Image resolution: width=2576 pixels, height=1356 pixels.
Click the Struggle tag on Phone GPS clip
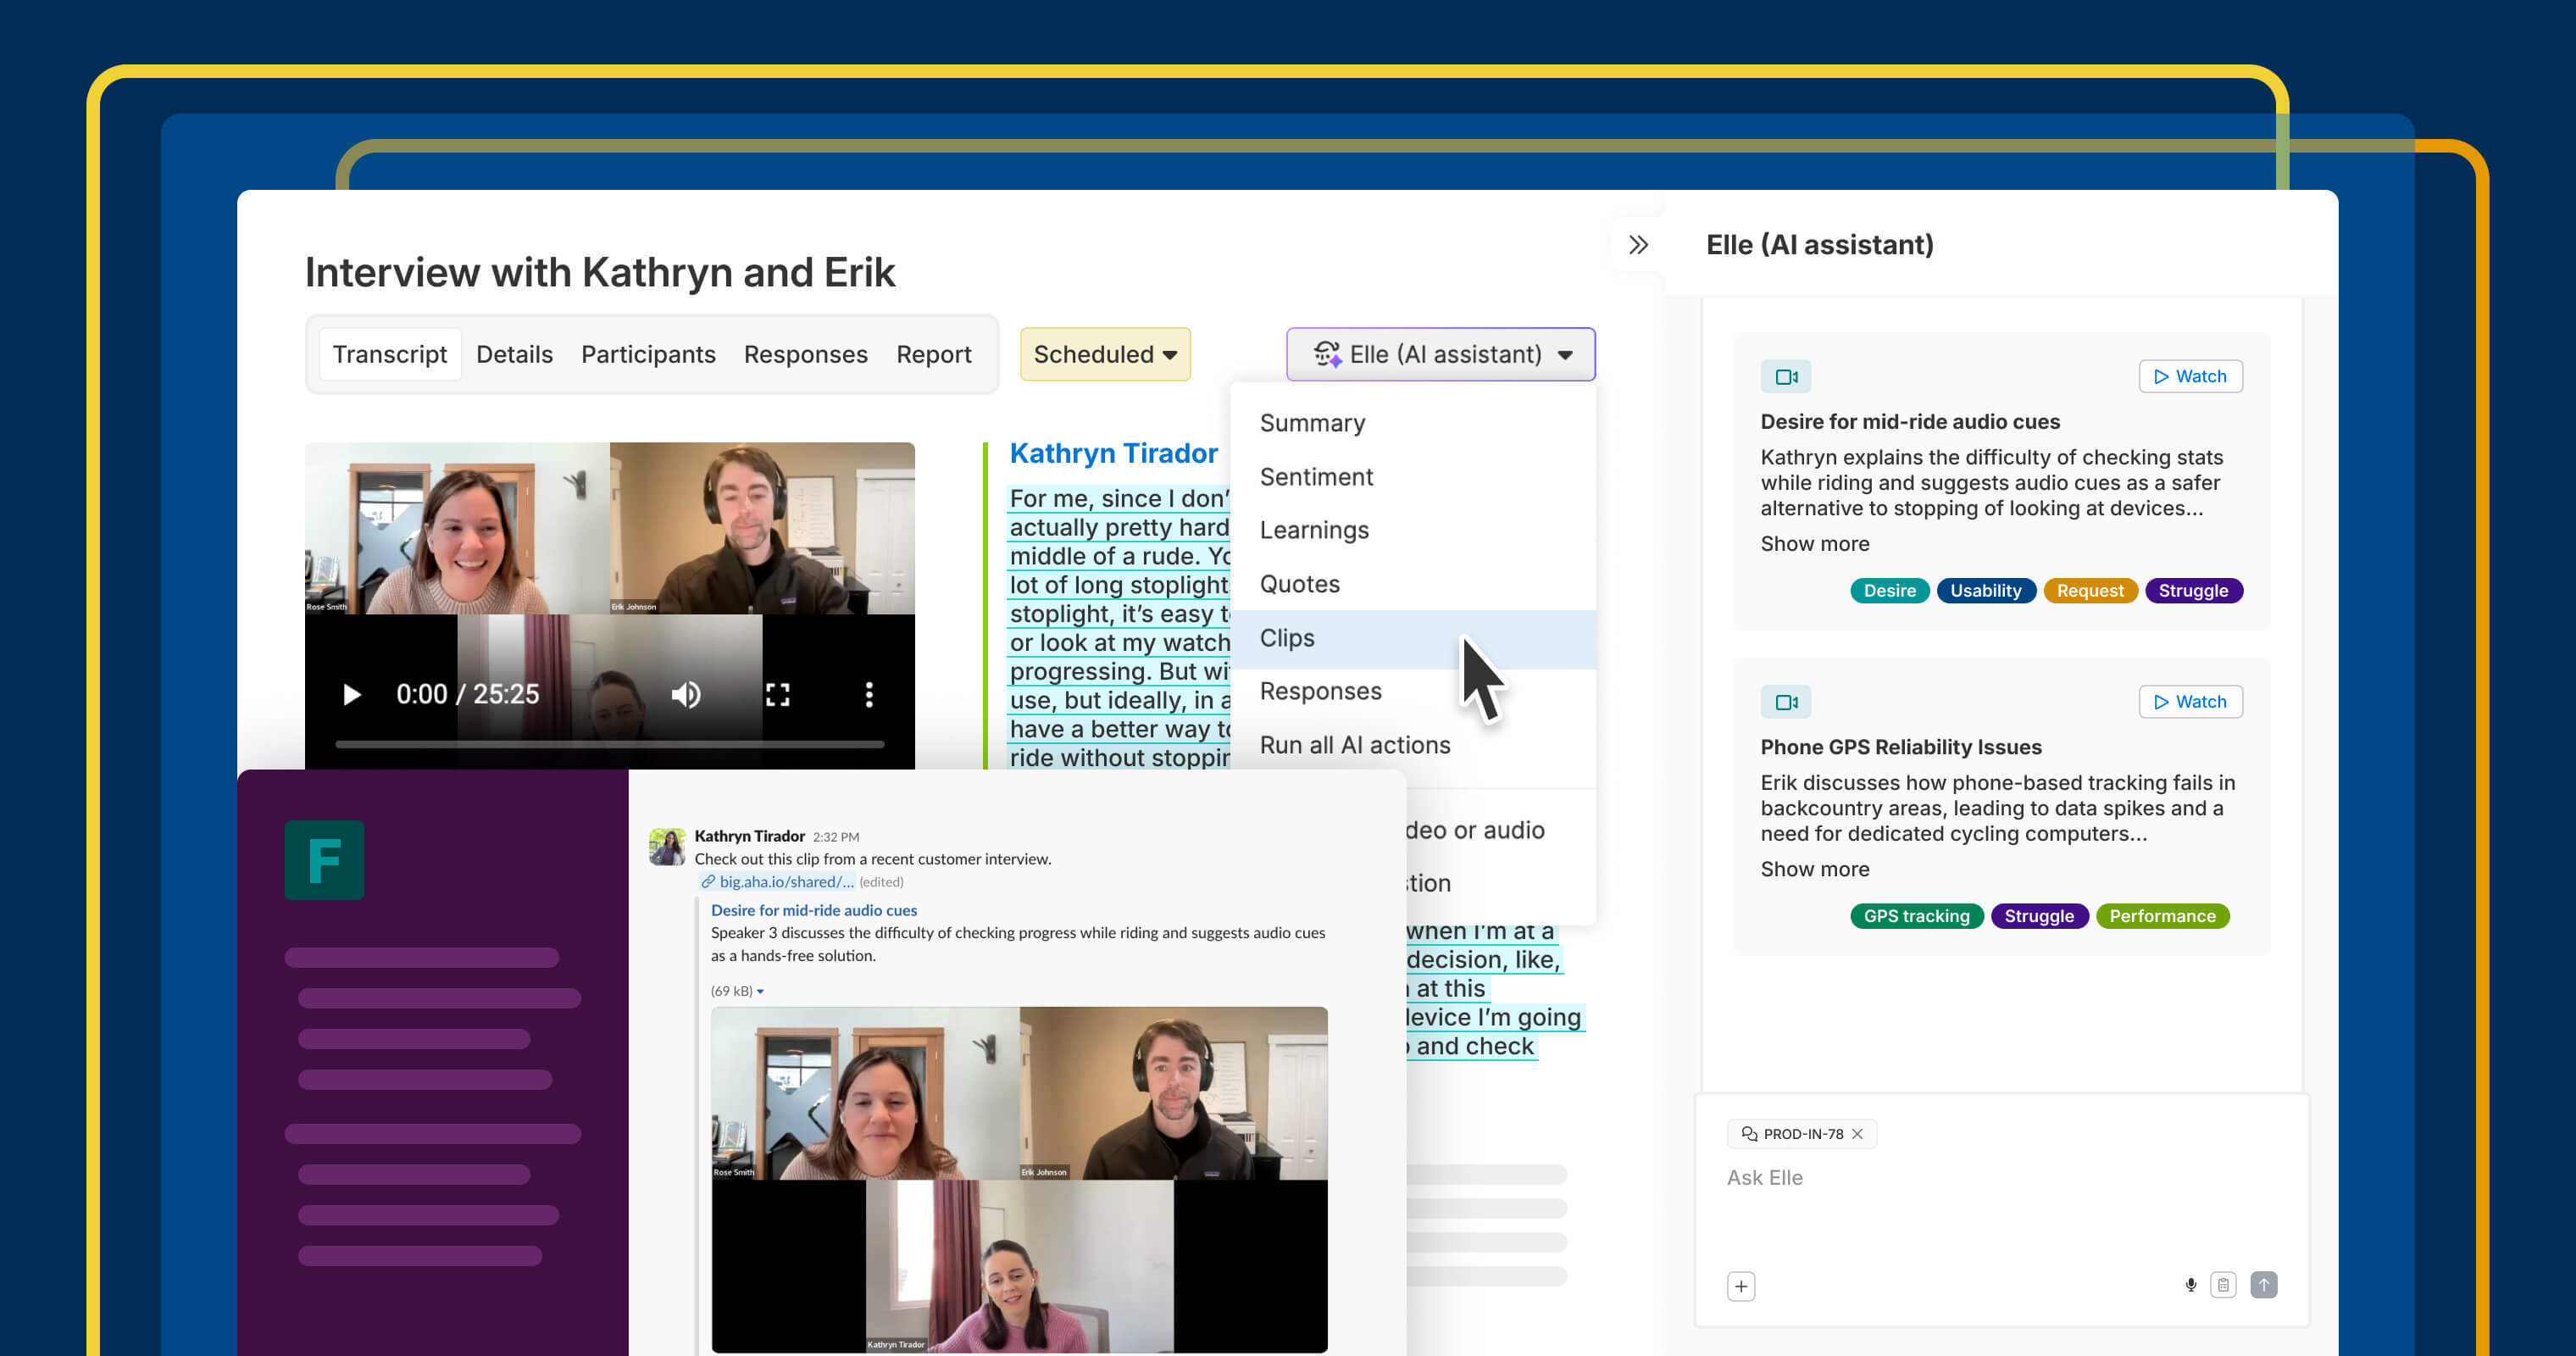[2039, 916]
